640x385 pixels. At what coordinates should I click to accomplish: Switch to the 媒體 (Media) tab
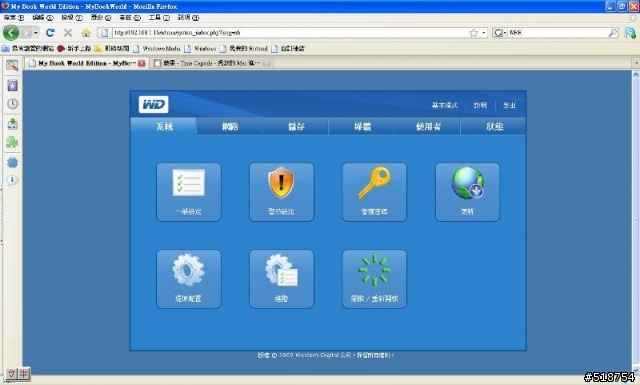tap(362, 126)
